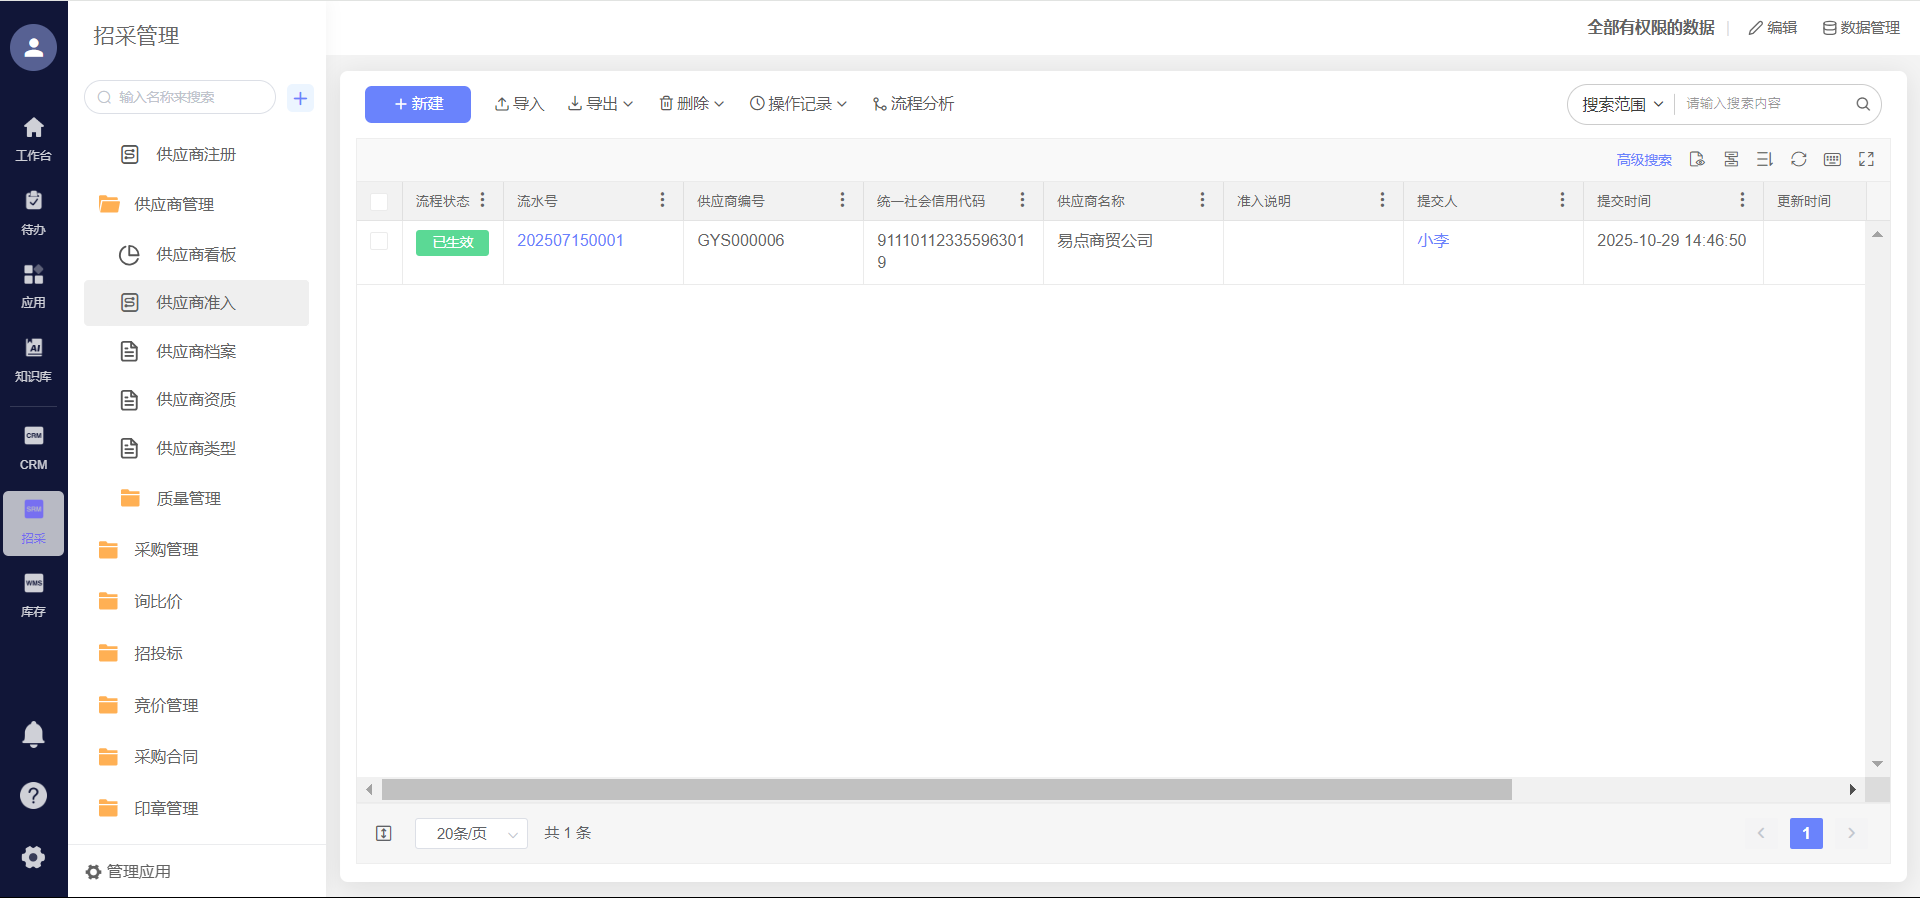Select 供应商档案 in the side menu
Viewport: 1920px width, 898px height.
click(196, 351)
